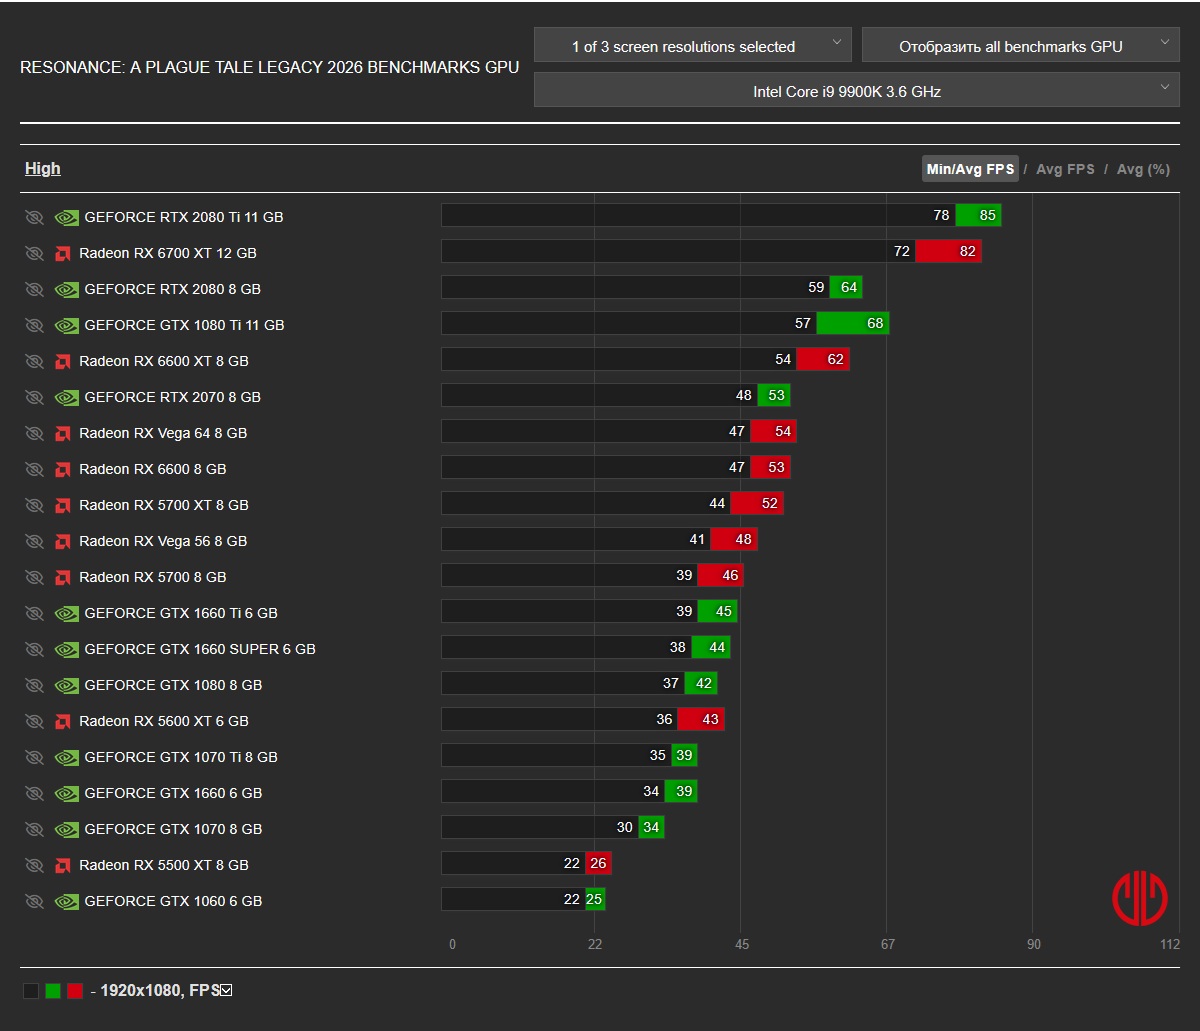This screenshot has height=1031, width=1200.
Task: Click the red site logo at chart corner
Action: pos(1140,899)
